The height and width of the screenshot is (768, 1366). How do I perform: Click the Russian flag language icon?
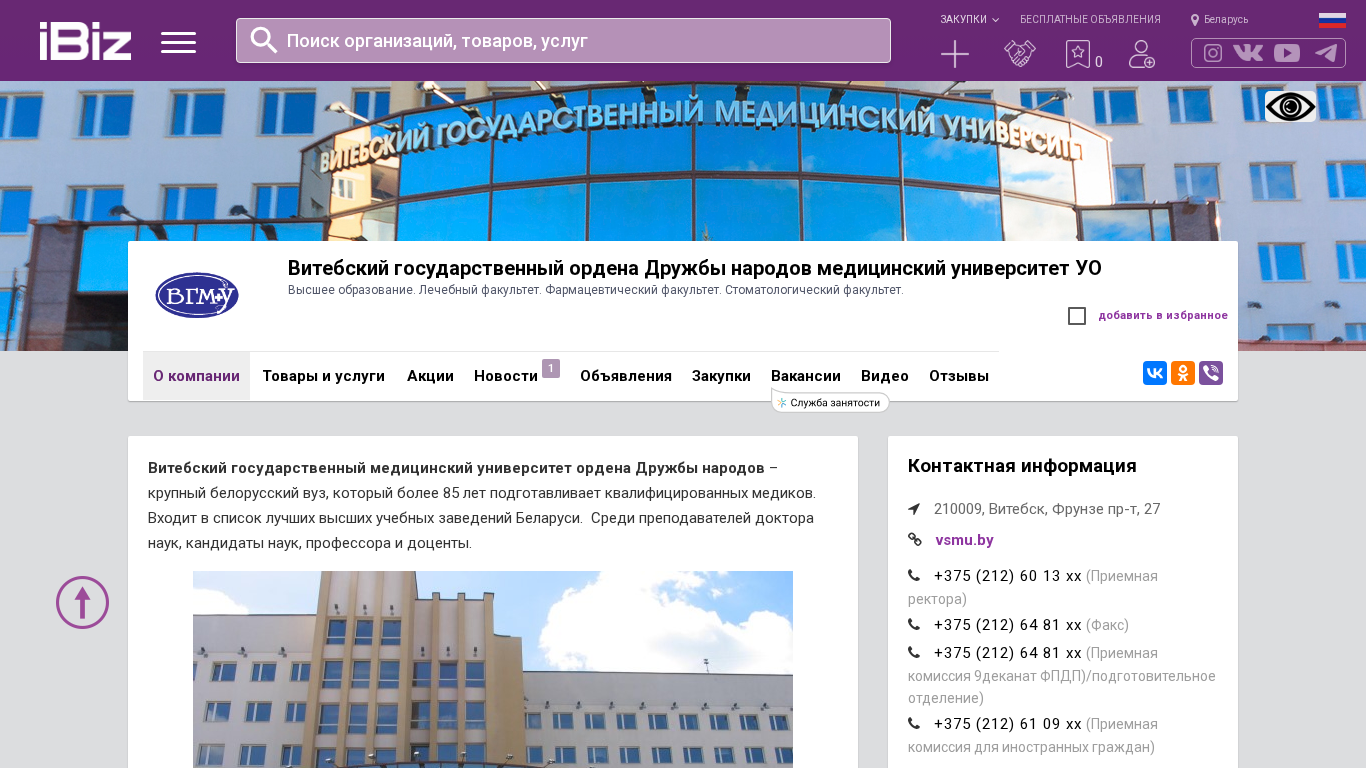coord(1332,20)
